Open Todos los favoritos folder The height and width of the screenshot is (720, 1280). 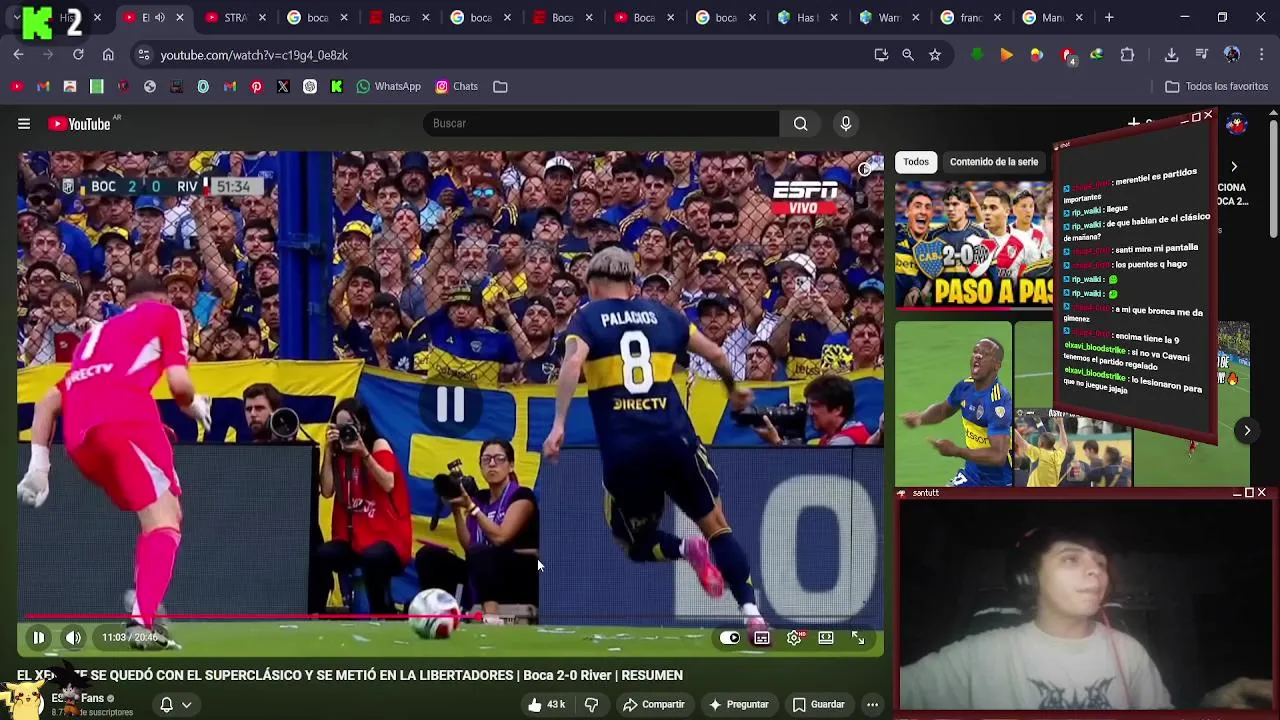[x=1217, y=86]
